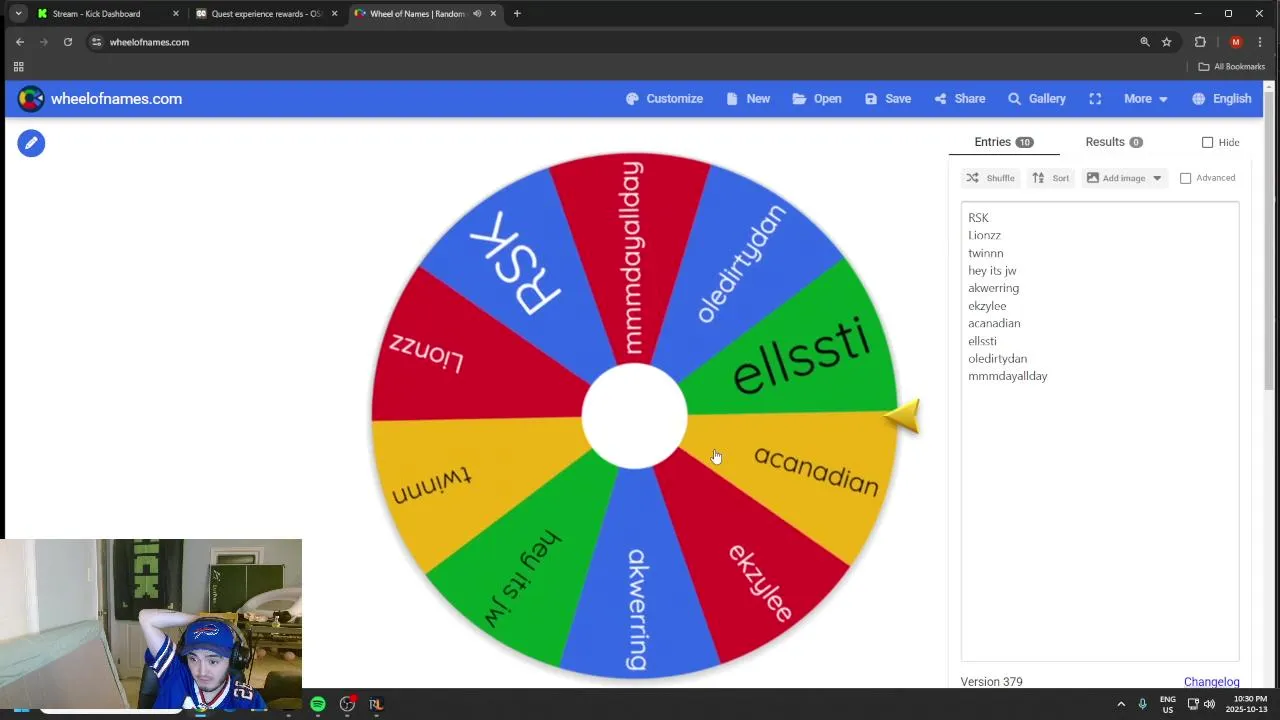Image resolution: width=1280 pixels, height=720 pixels.
Task: Click the "RSK" entry in list
Action: pos(978,218)
